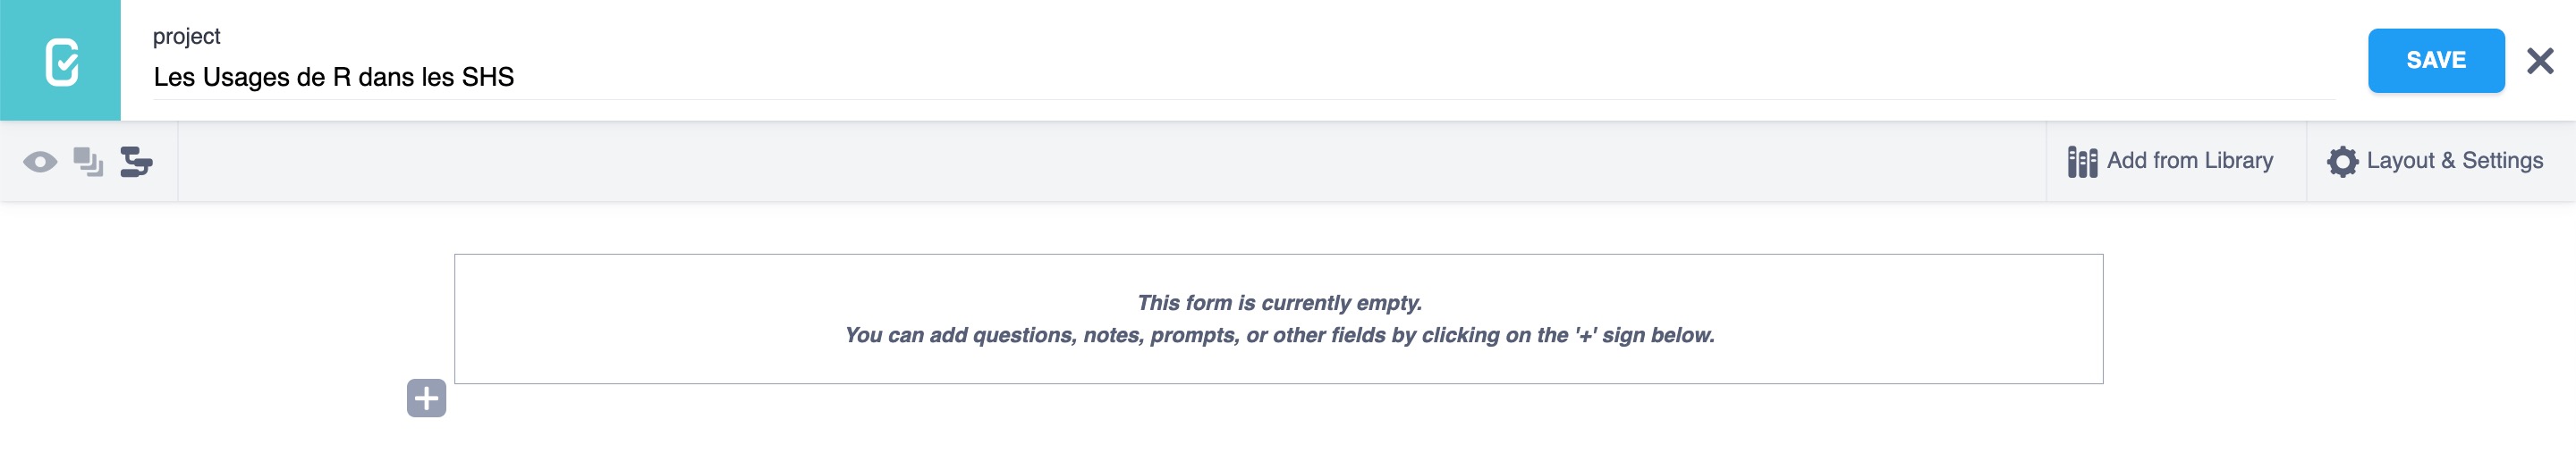Place cursor on 'Usages' in the project title
Viewport: 2576px width, 470px height.
pos(246,77)
